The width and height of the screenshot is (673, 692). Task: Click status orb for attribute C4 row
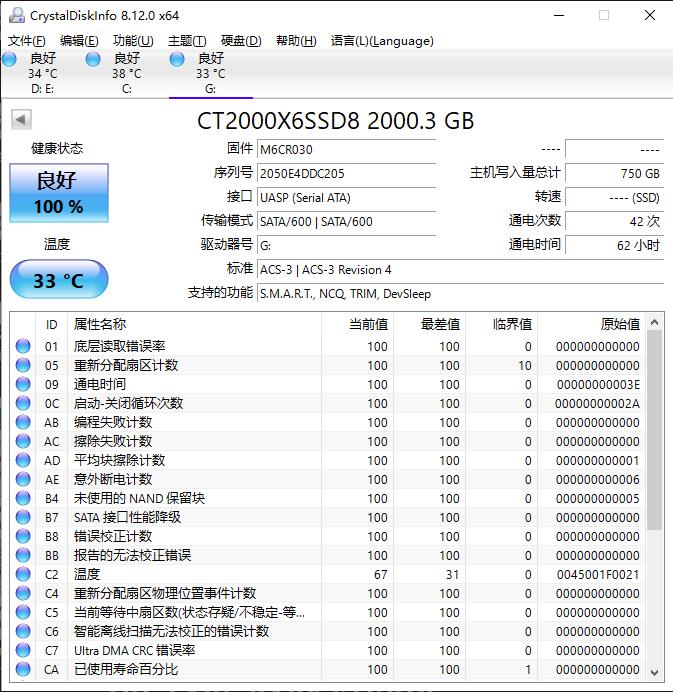(x=23, y=593)
